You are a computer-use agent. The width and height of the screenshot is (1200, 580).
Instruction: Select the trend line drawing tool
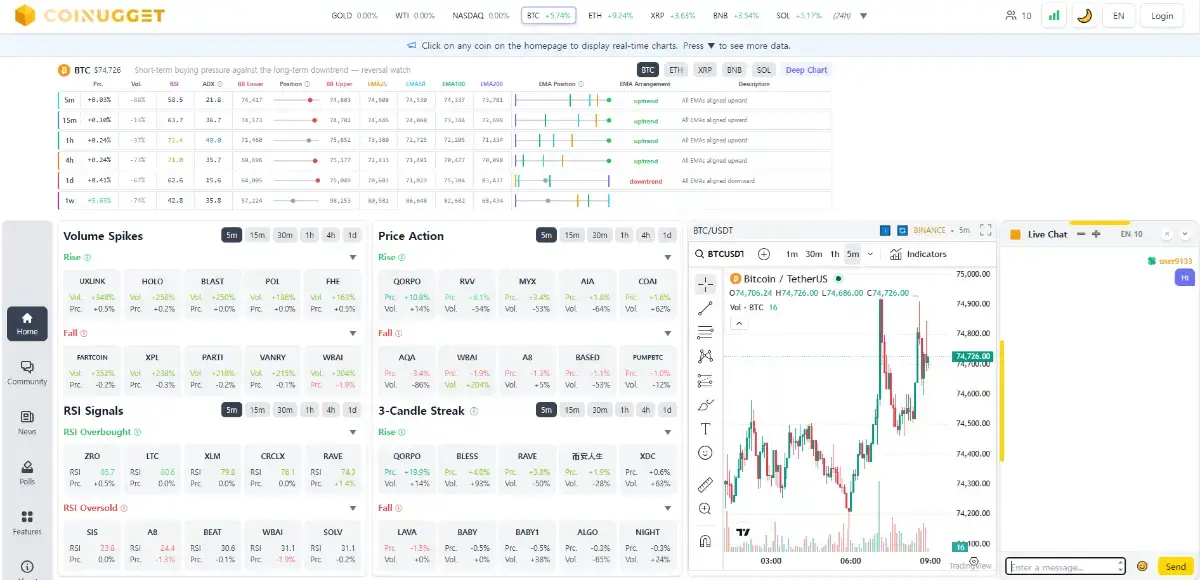tap(705, 308)
